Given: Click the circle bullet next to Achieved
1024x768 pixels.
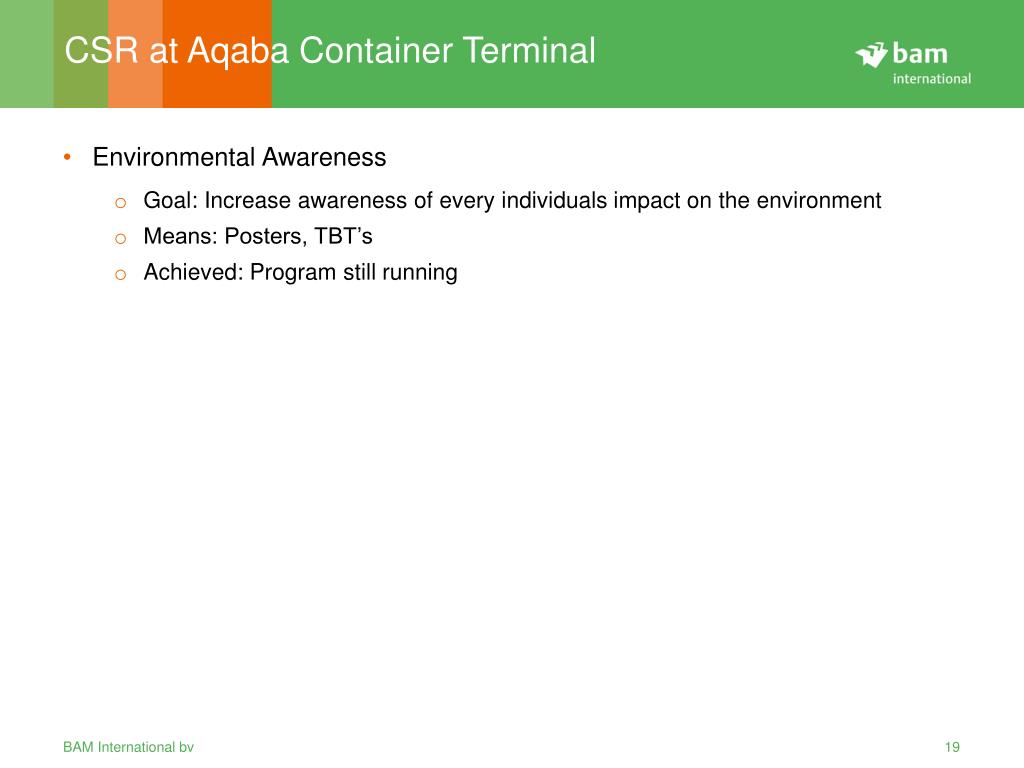Looking at the screenshot, I should click(119, 274).
